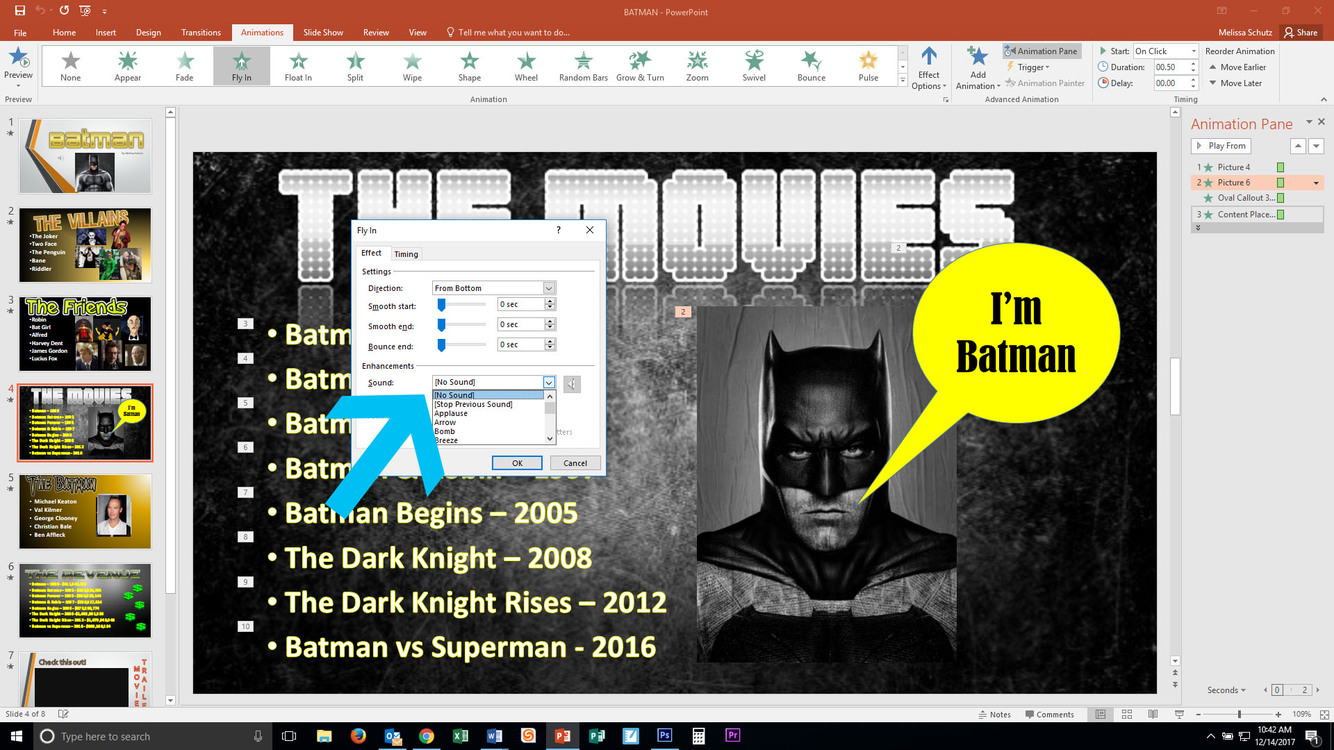
Task: Open the Slide Show ribbon tab
Action: pyautogui.click(x=323, y=32)
